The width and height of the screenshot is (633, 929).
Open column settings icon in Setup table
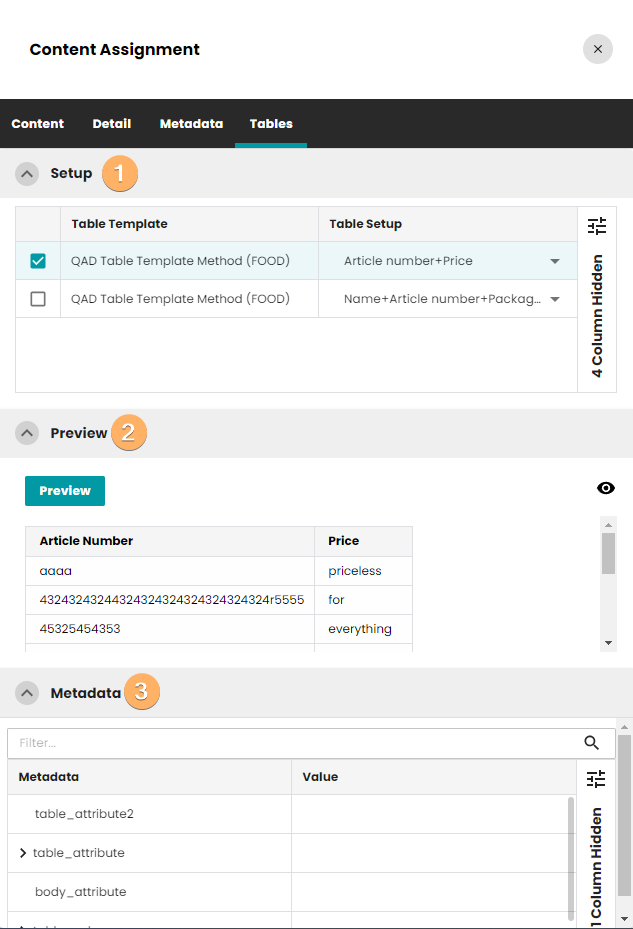597,226
